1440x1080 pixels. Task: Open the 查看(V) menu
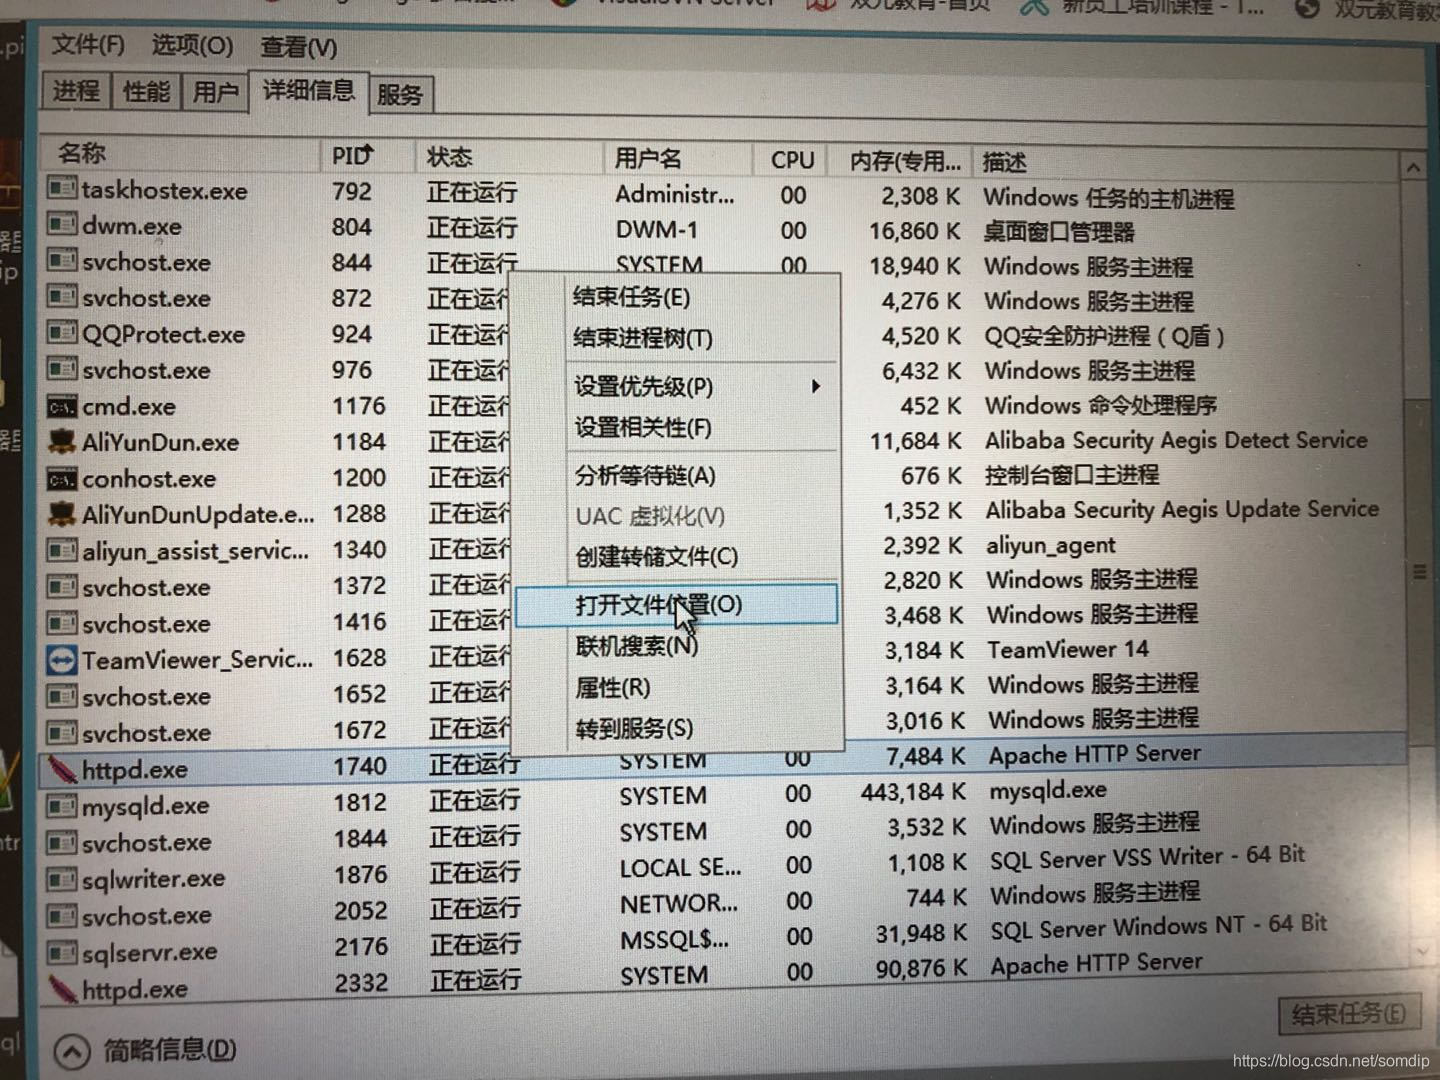coord(298,47)
